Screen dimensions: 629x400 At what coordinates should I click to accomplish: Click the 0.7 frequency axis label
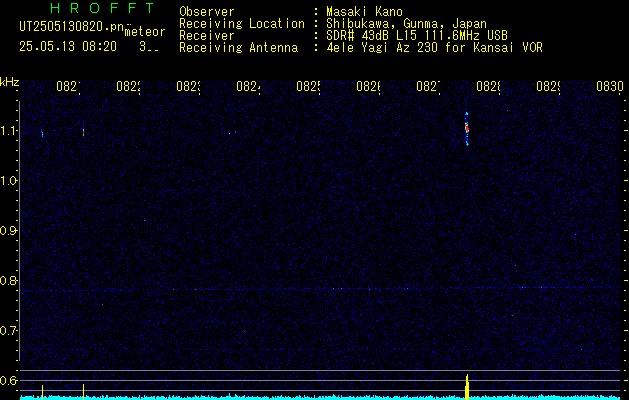(8, 330)
